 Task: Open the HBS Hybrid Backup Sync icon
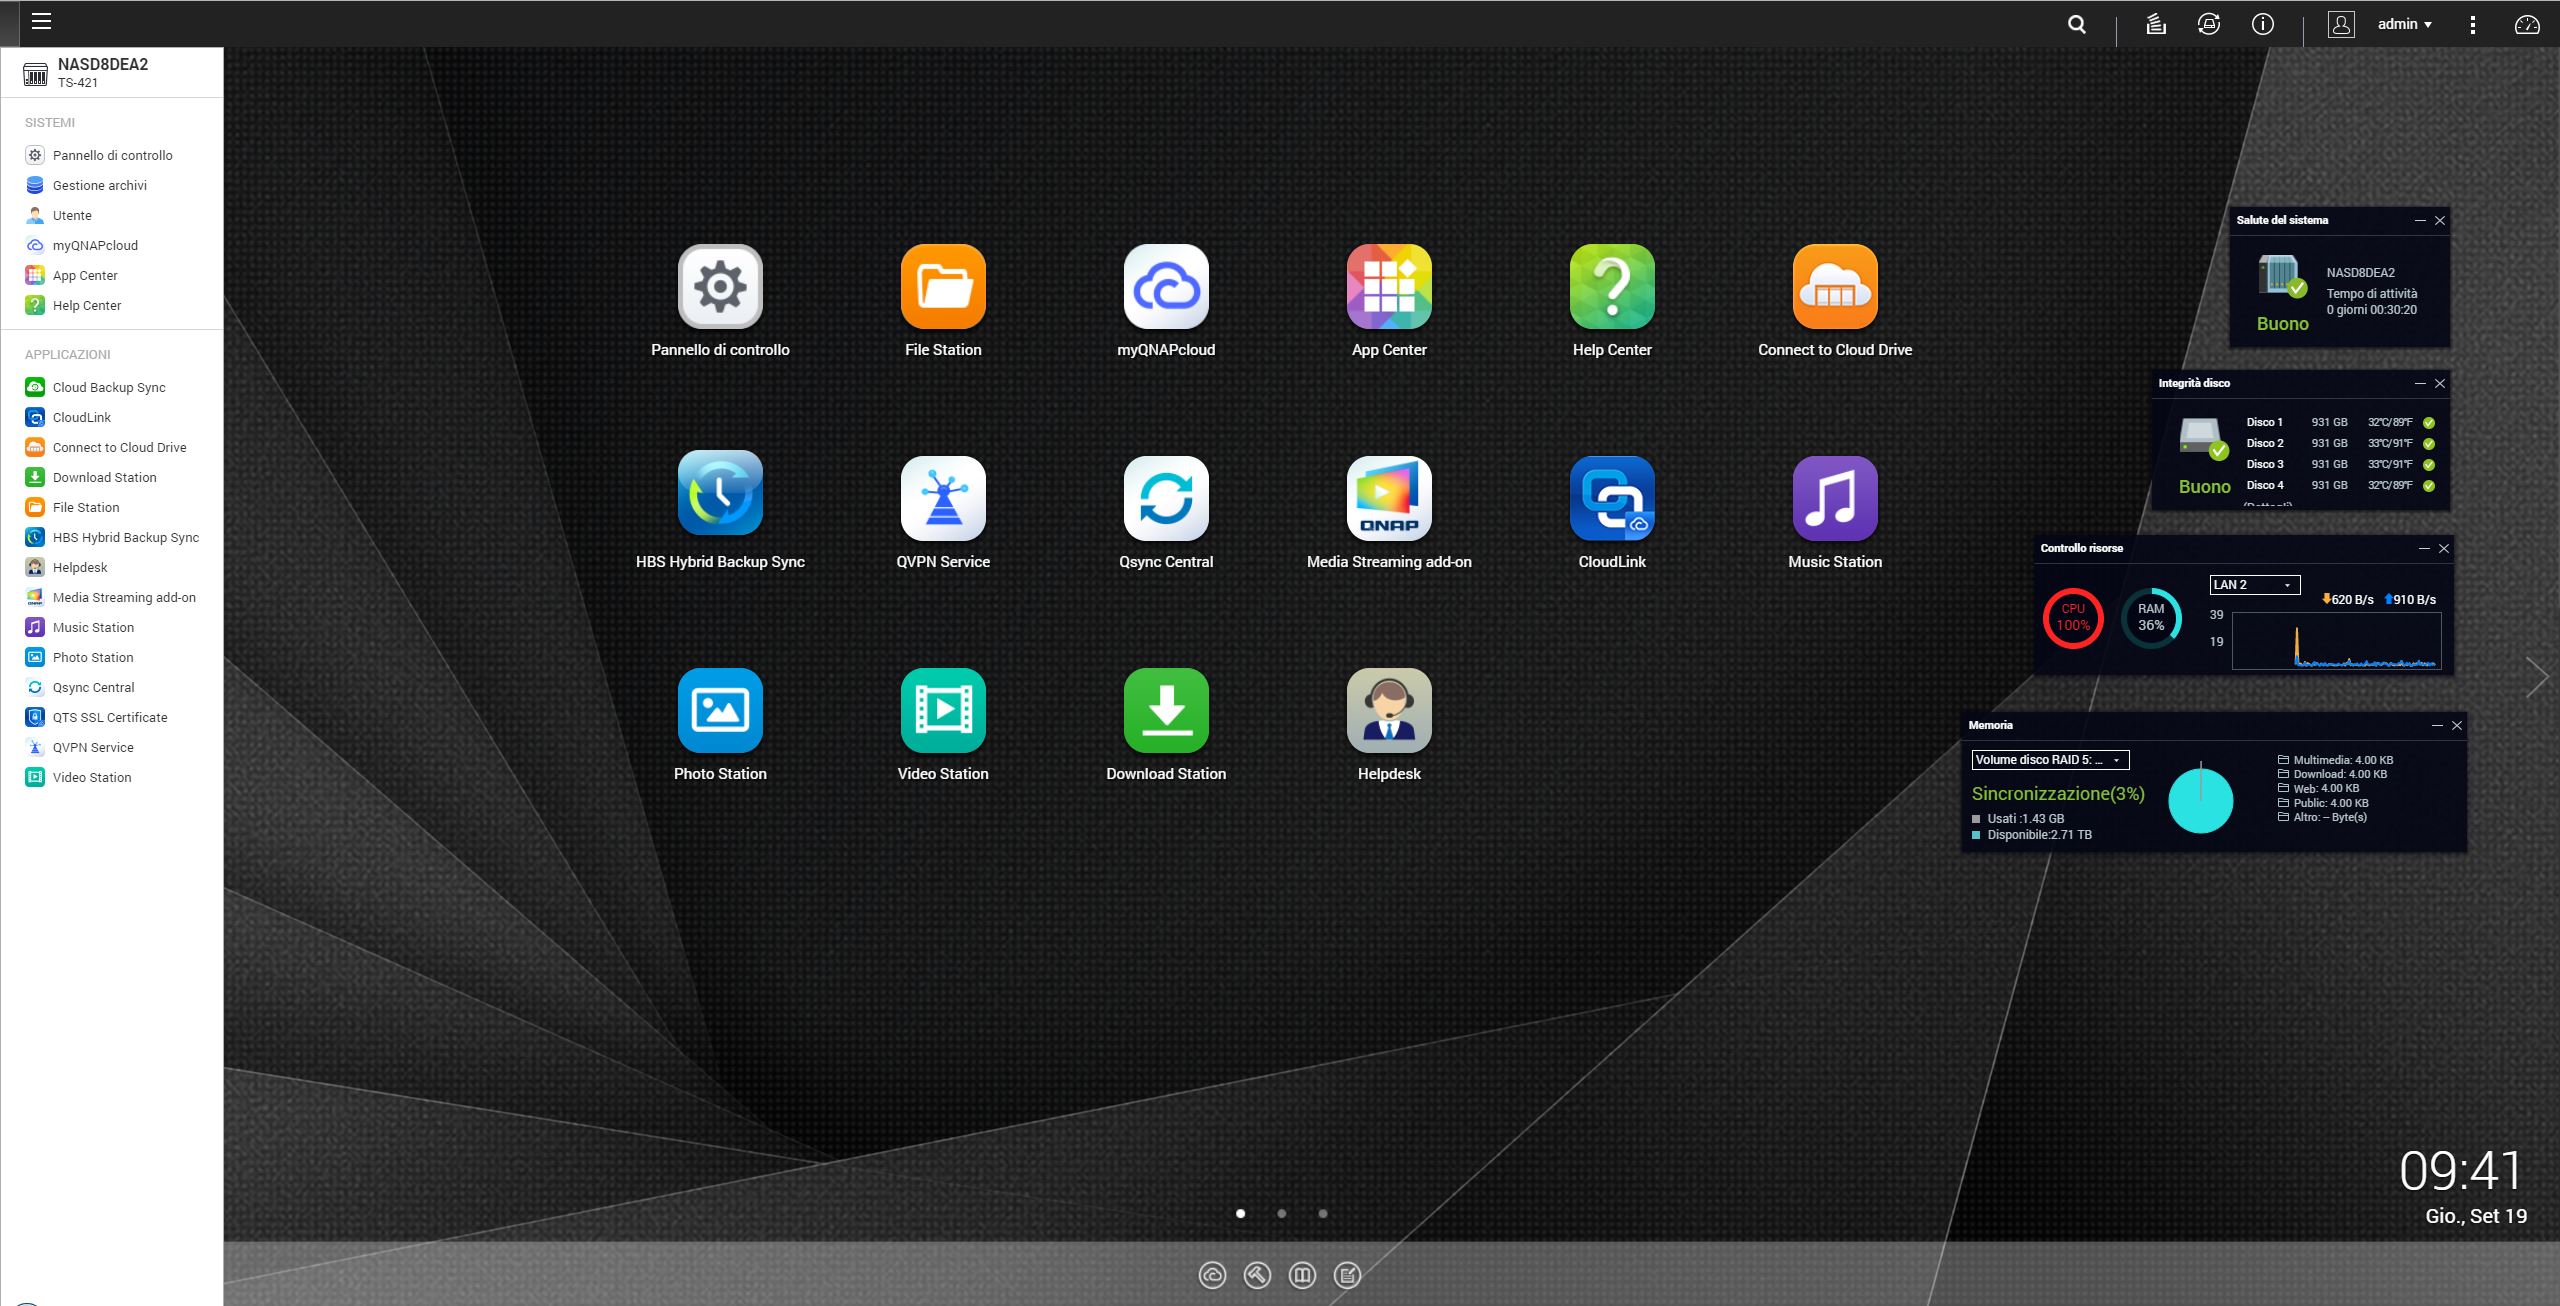pos(720,493)
